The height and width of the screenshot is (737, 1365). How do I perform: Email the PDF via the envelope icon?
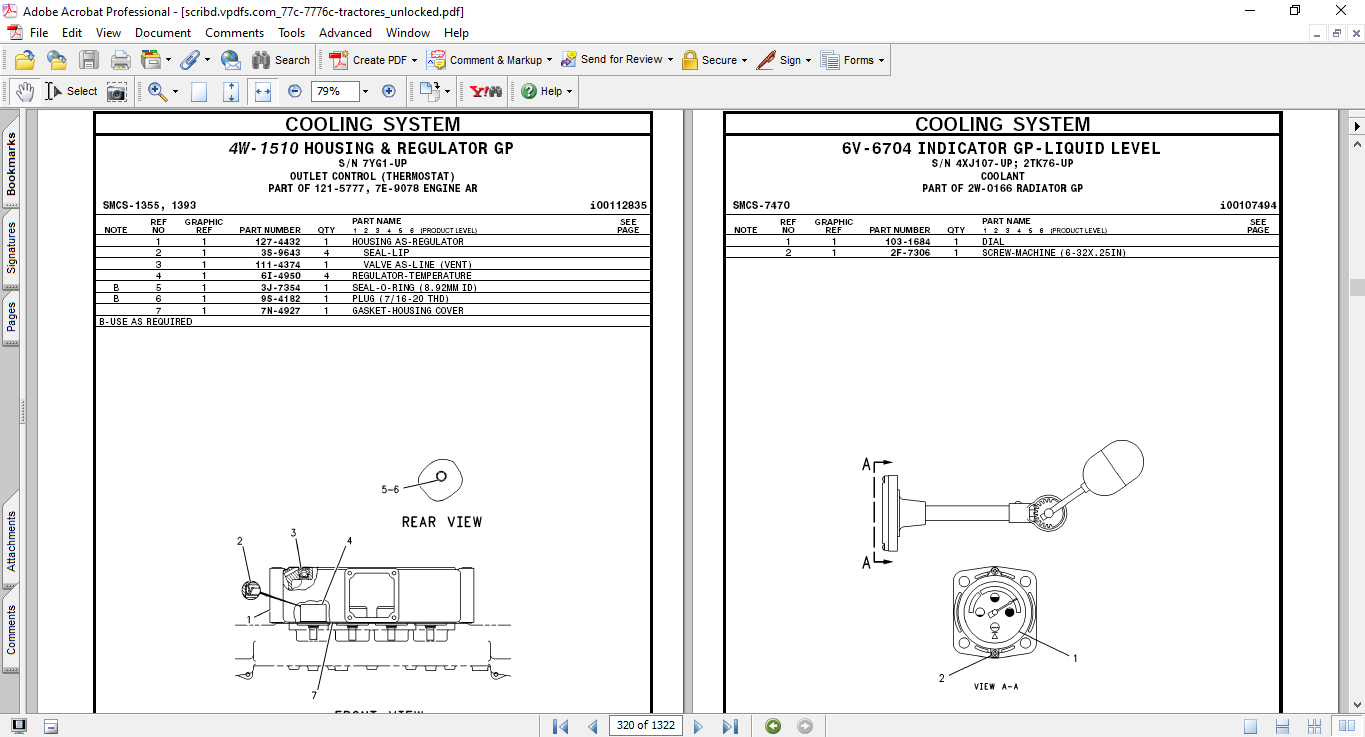click(230, 59)
